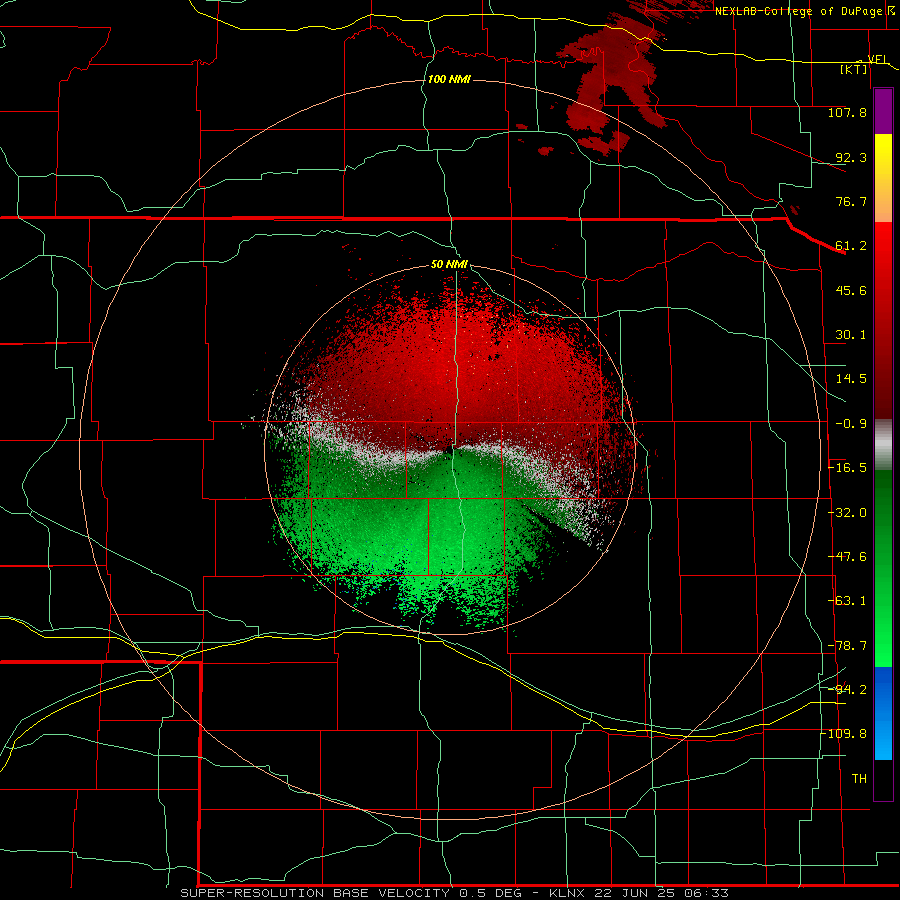Select the -0.9 scale value
Viewport: 900px width, 900px height.
tap(851, 424)
